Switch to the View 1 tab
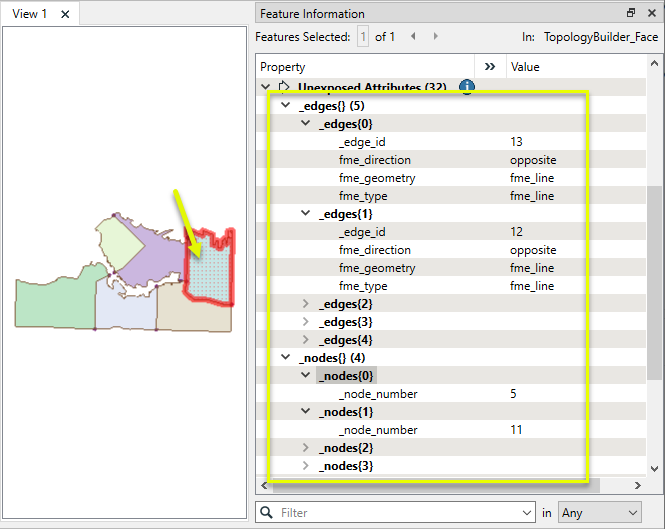 click(29, 14)
